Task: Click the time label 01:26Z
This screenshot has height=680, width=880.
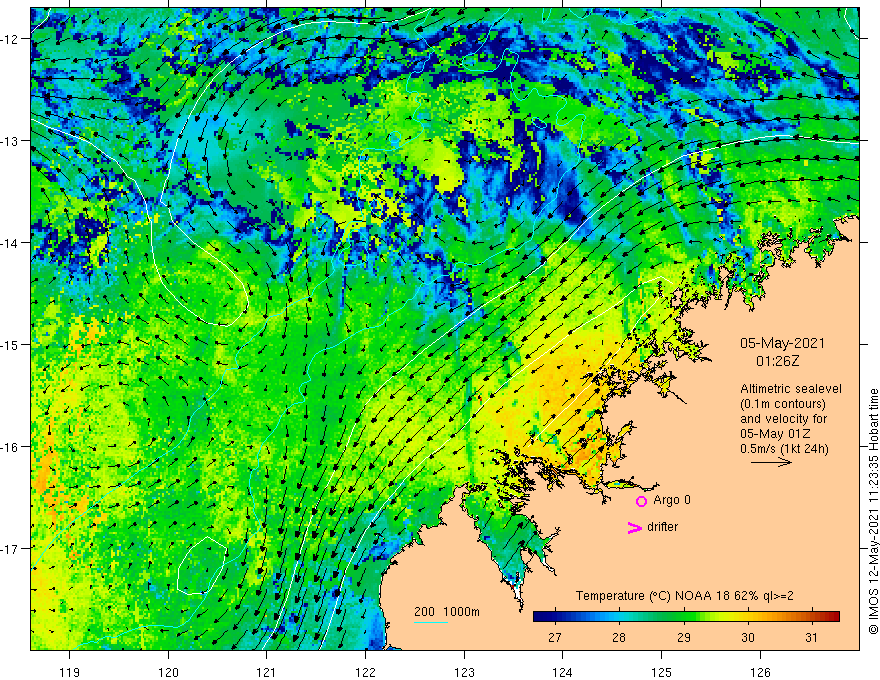Action: 777,361
